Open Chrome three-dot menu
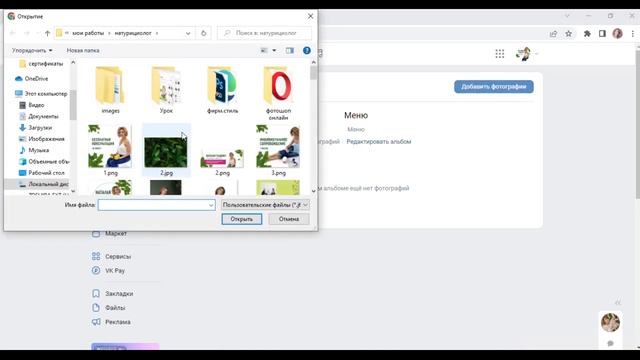Viewport: 640px width, 360px height. click(x=633, y=33)
